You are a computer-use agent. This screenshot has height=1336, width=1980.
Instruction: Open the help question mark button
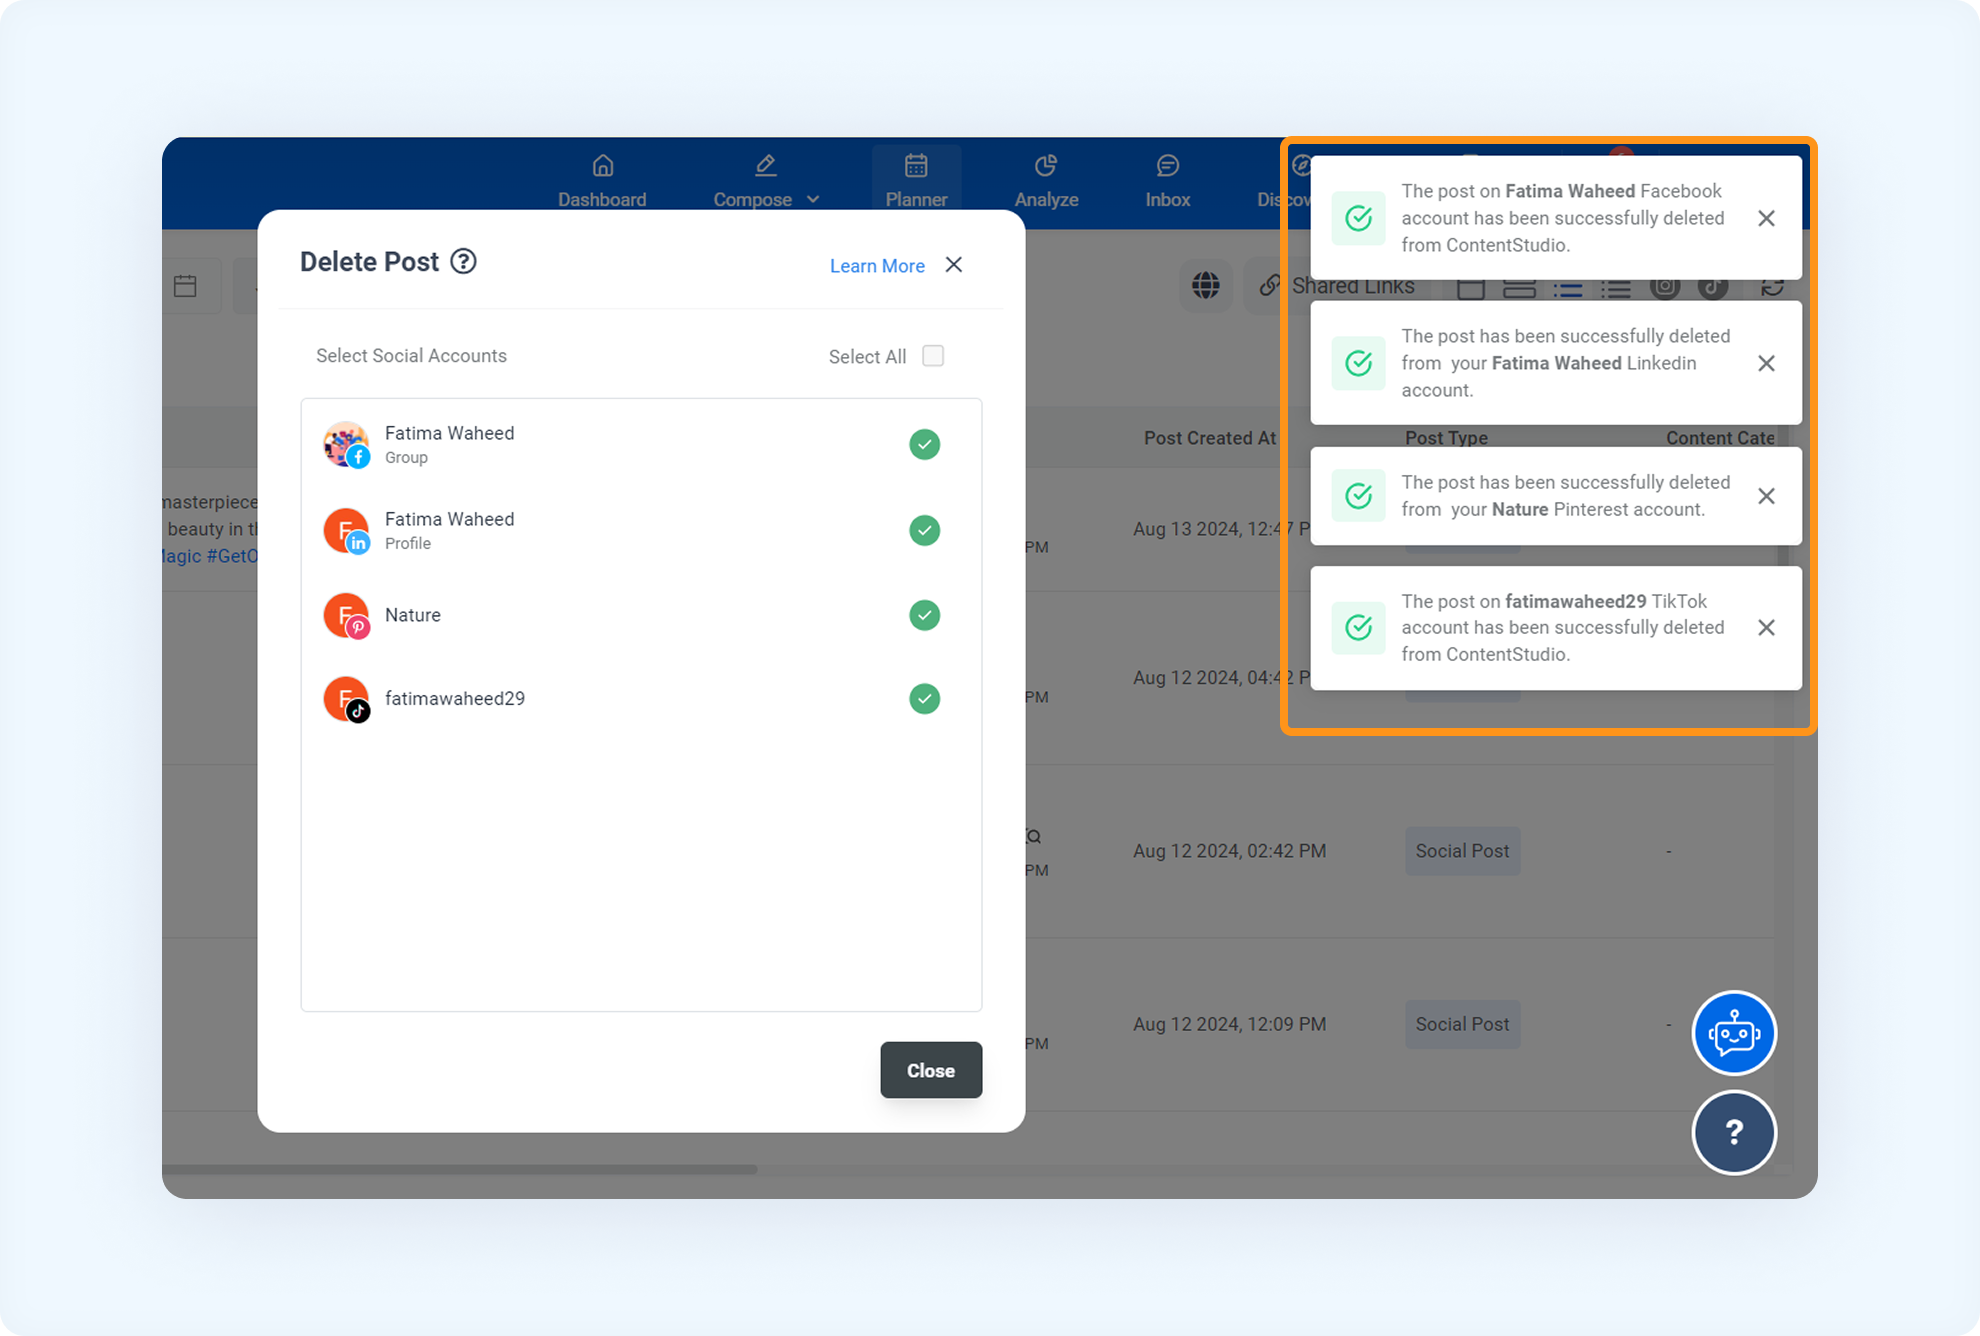click(x=1734, y=1132)
